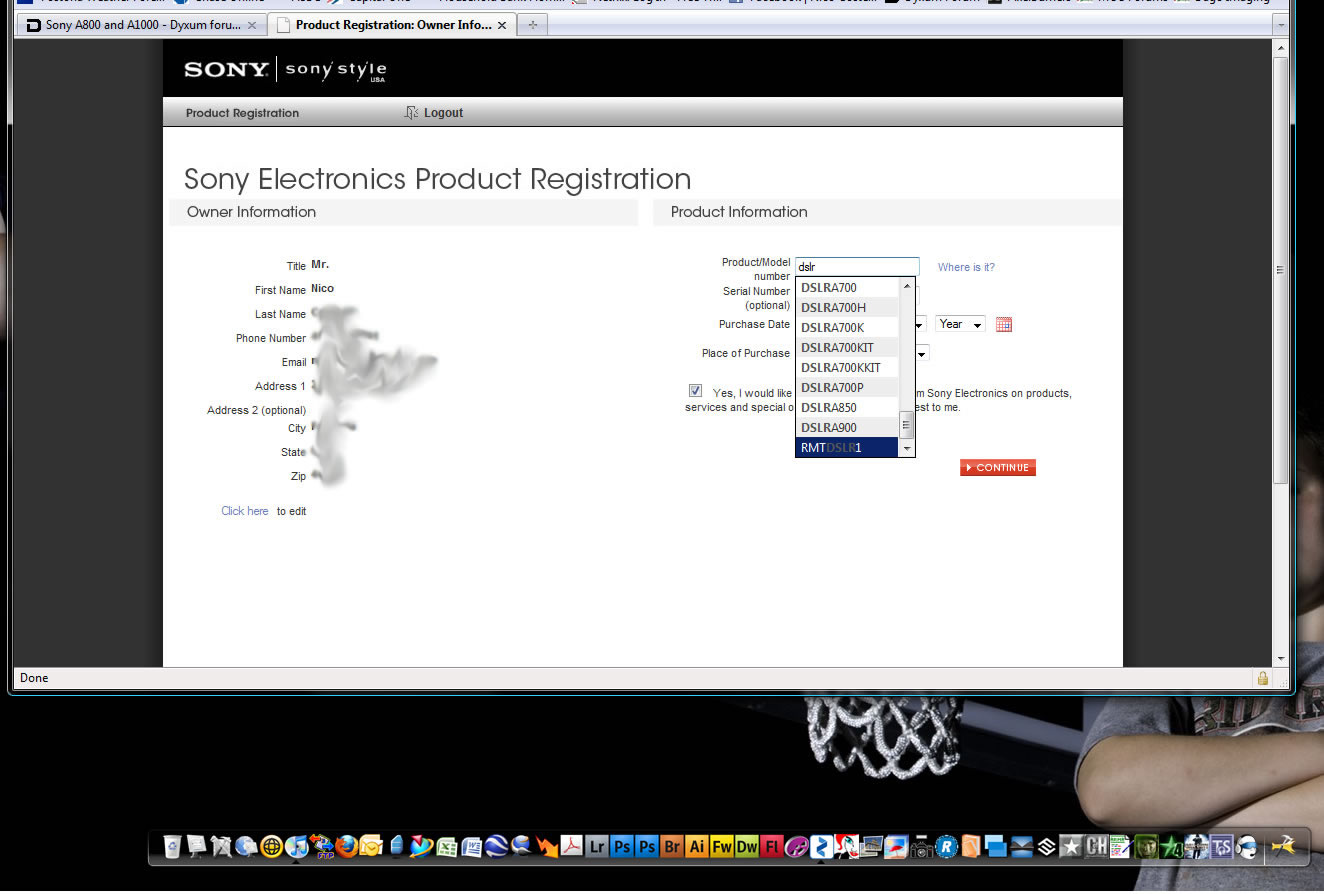Click Logout in the navigation bar
This screenshot has height=894, width=1324.
click(x=443, y=113)
